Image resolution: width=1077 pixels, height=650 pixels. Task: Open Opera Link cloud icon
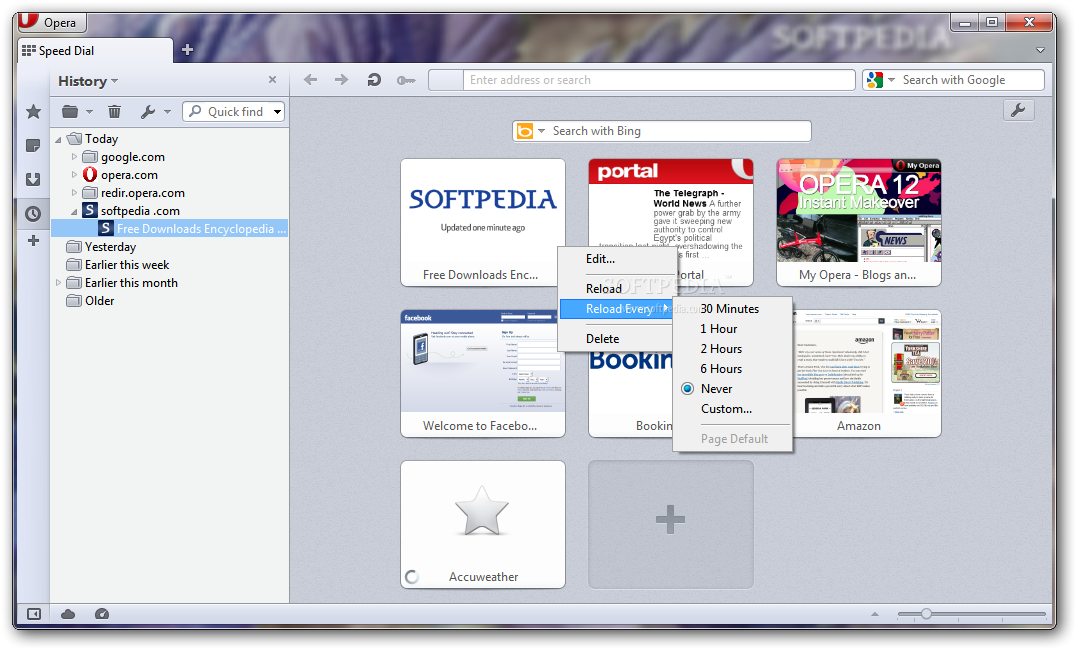(x=68, y=614)
